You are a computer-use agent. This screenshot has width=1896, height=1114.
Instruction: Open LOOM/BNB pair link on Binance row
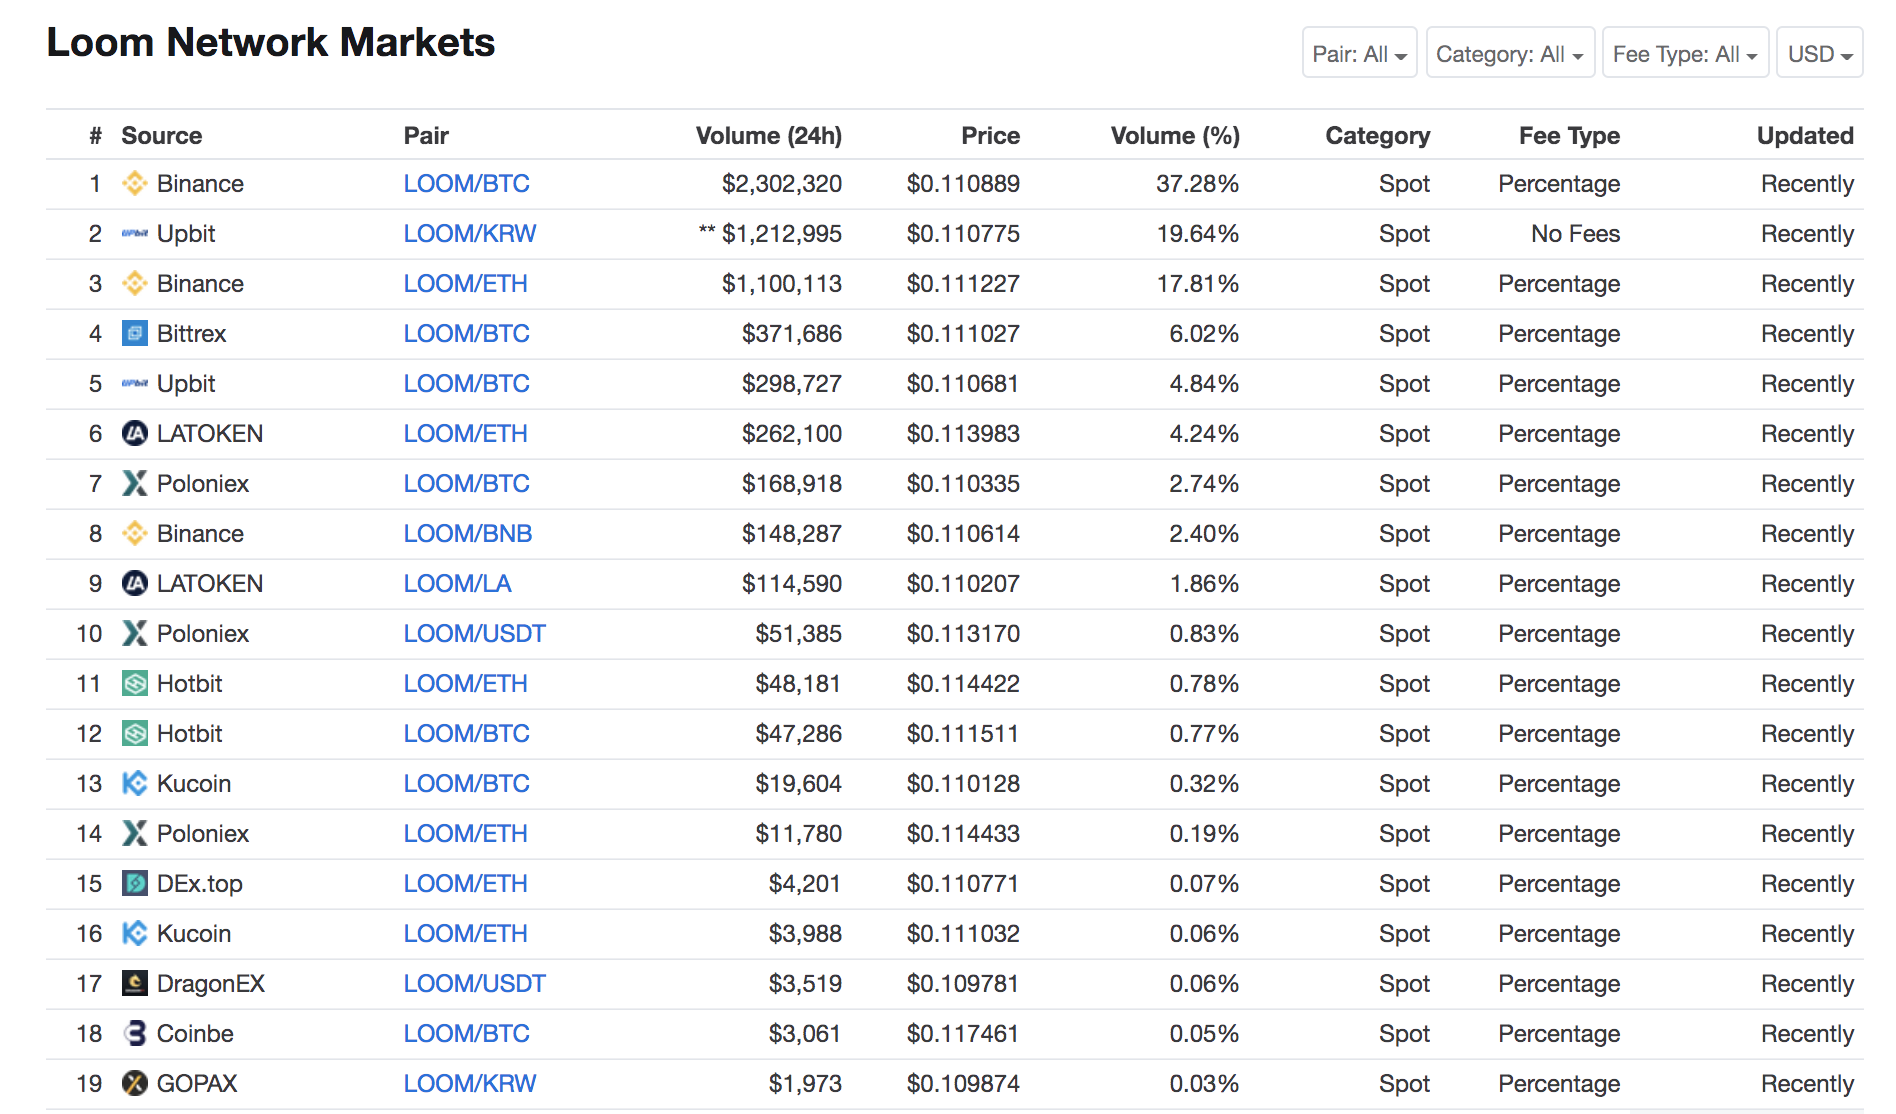click(x=468, y=533)
